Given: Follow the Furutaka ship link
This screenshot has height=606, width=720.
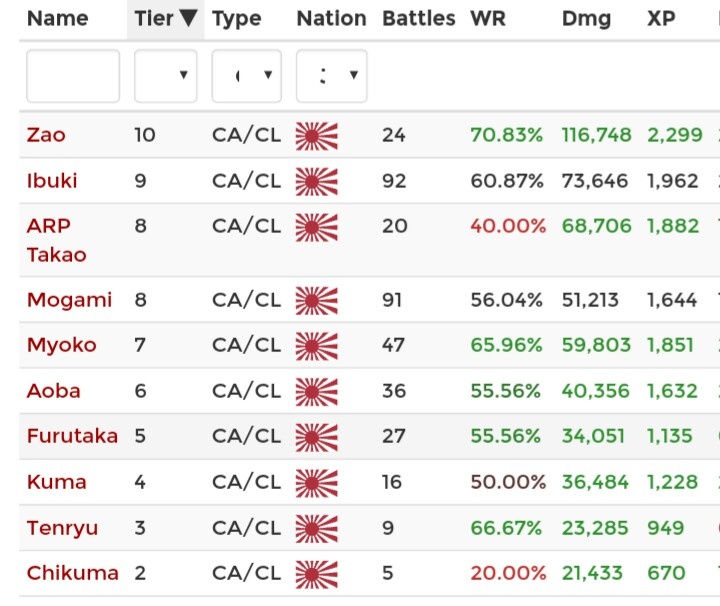Looking at the screenshot, I should point(72,436).
